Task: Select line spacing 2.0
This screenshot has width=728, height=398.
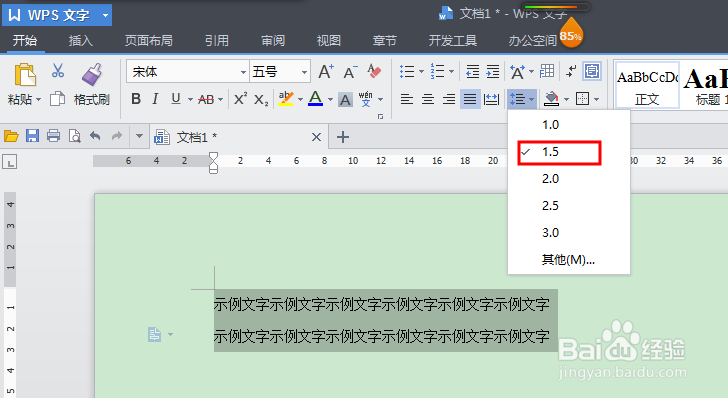Action: 569,179
